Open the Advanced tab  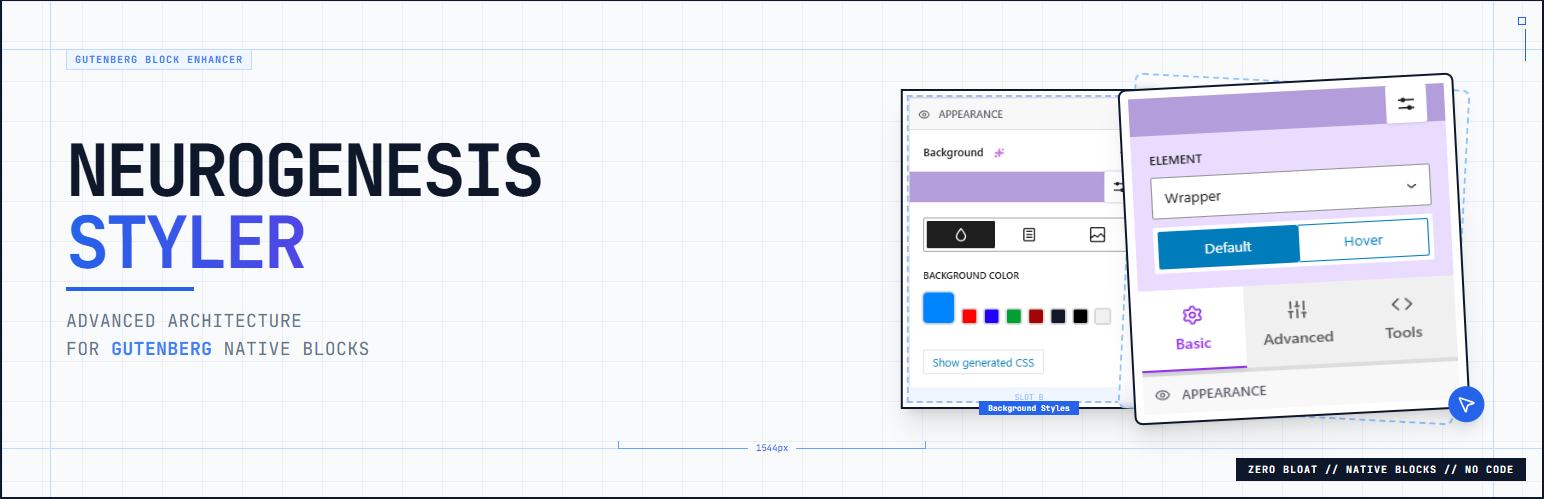(1298, 323)
